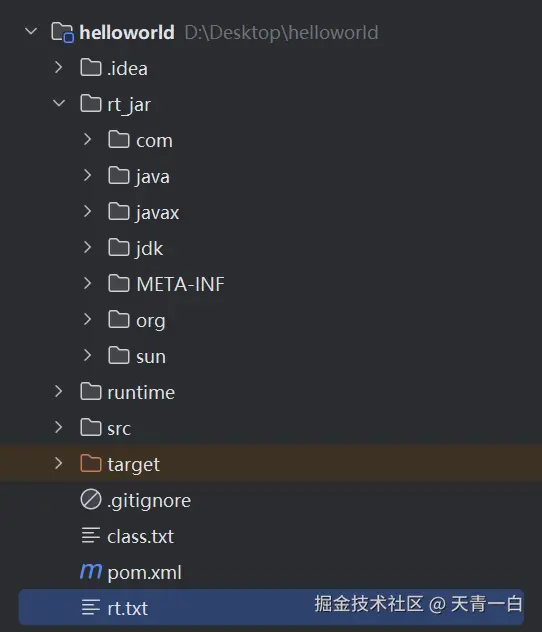542x632 pixels.
Task: Click the META-INF folder icon
Action: tap(119, 283)
